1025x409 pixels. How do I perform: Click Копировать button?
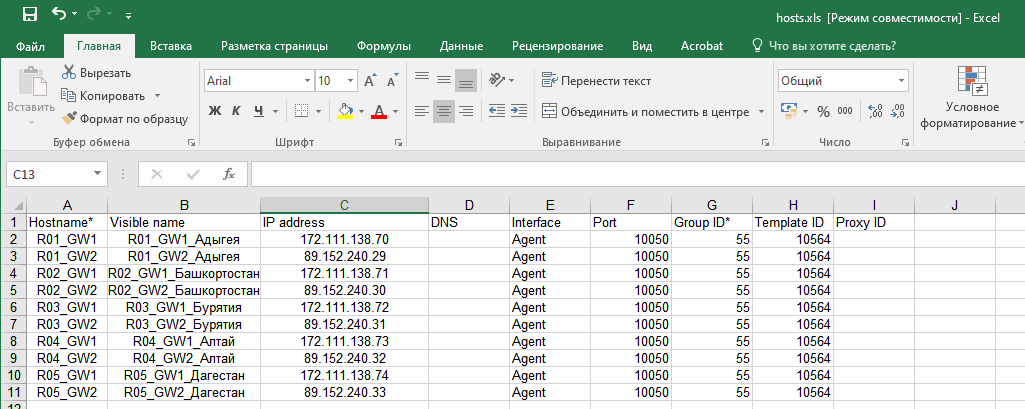coord(104,96)
